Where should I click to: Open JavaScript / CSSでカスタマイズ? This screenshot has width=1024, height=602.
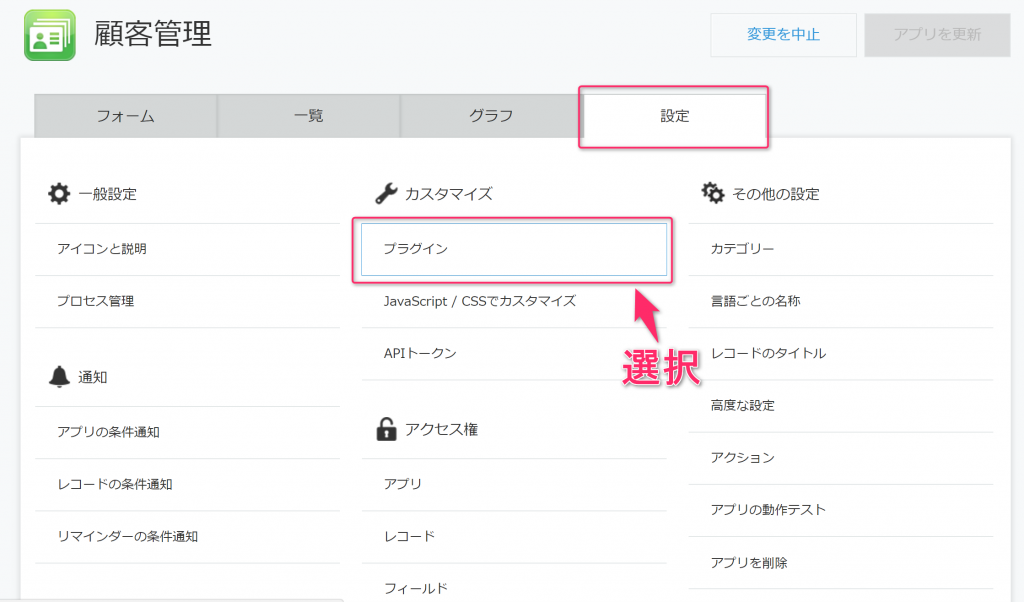[514, 302]
